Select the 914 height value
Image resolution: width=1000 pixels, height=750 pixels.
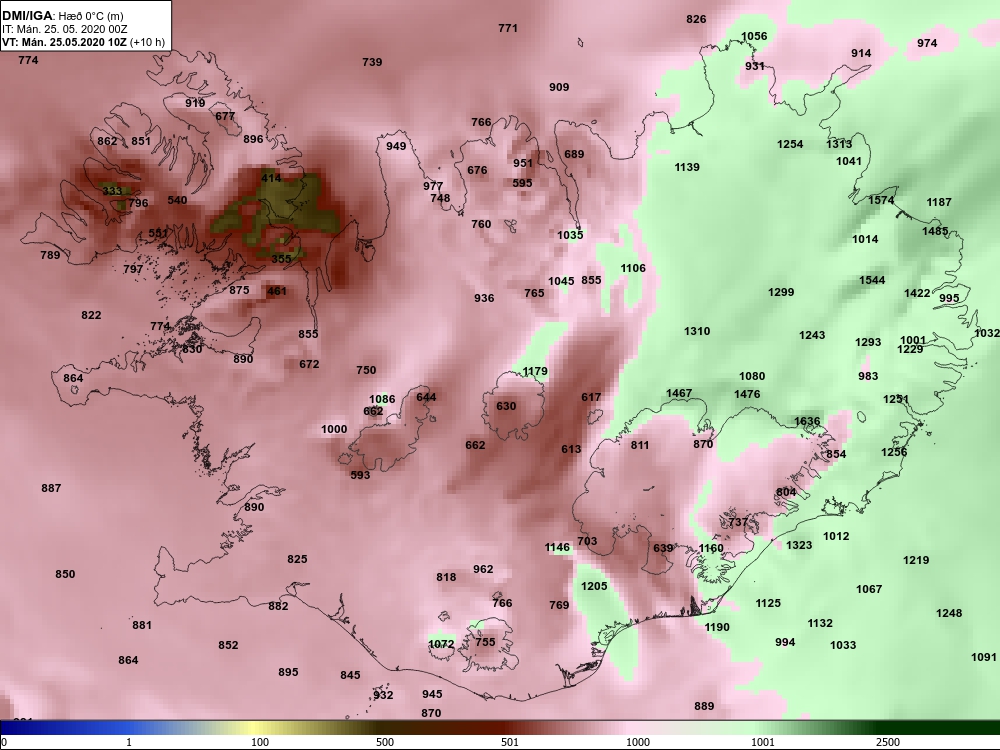861,53
